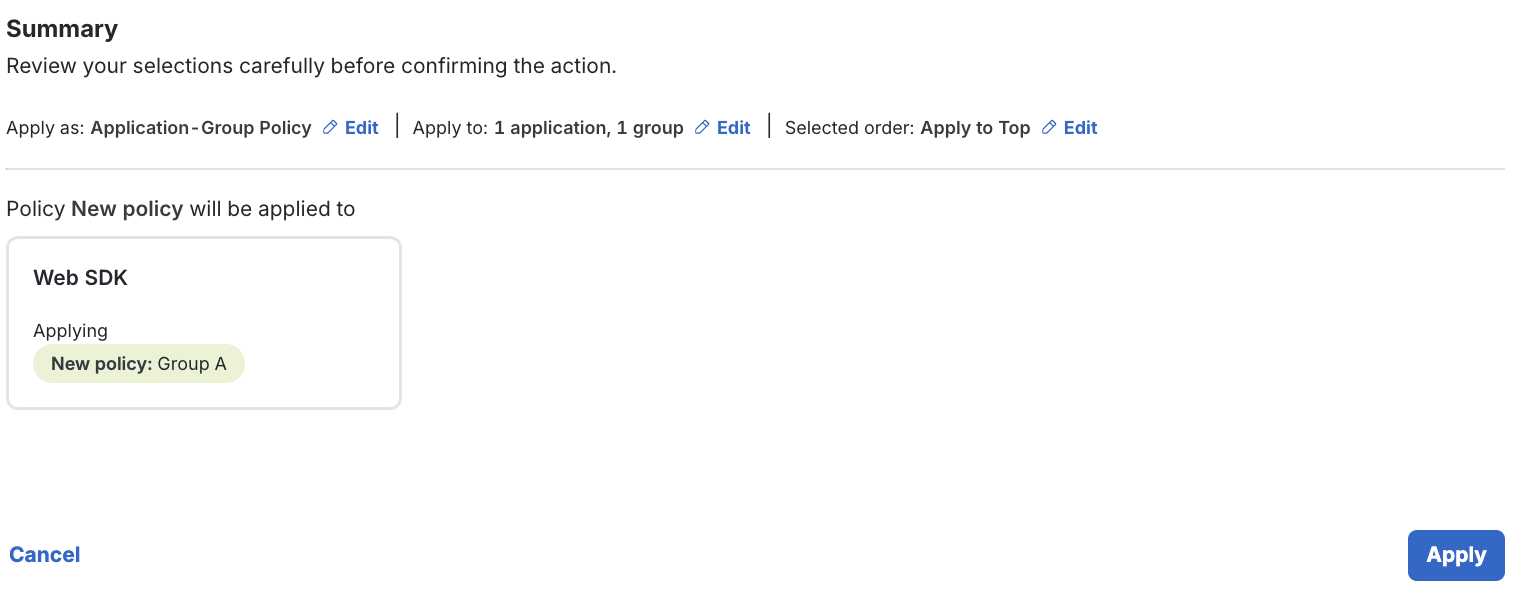The width and height of the screenshot is (1514, 598).
Task: Click the Apply button
Action: point(1455,555)
